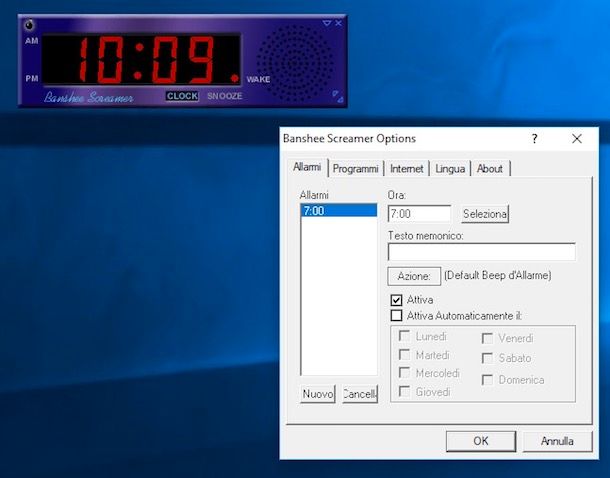Viewport: 610px width, 478px height.
Task: Enable Attiva Automaticamente il option
Action: point(397,315)
